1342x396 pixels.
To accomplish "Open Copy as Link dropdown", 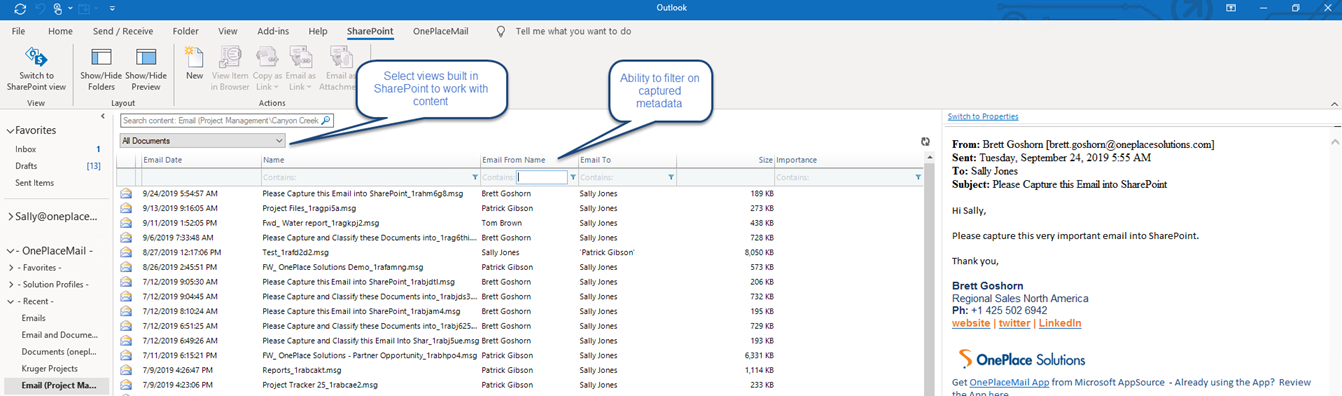I will coord(267,69).
